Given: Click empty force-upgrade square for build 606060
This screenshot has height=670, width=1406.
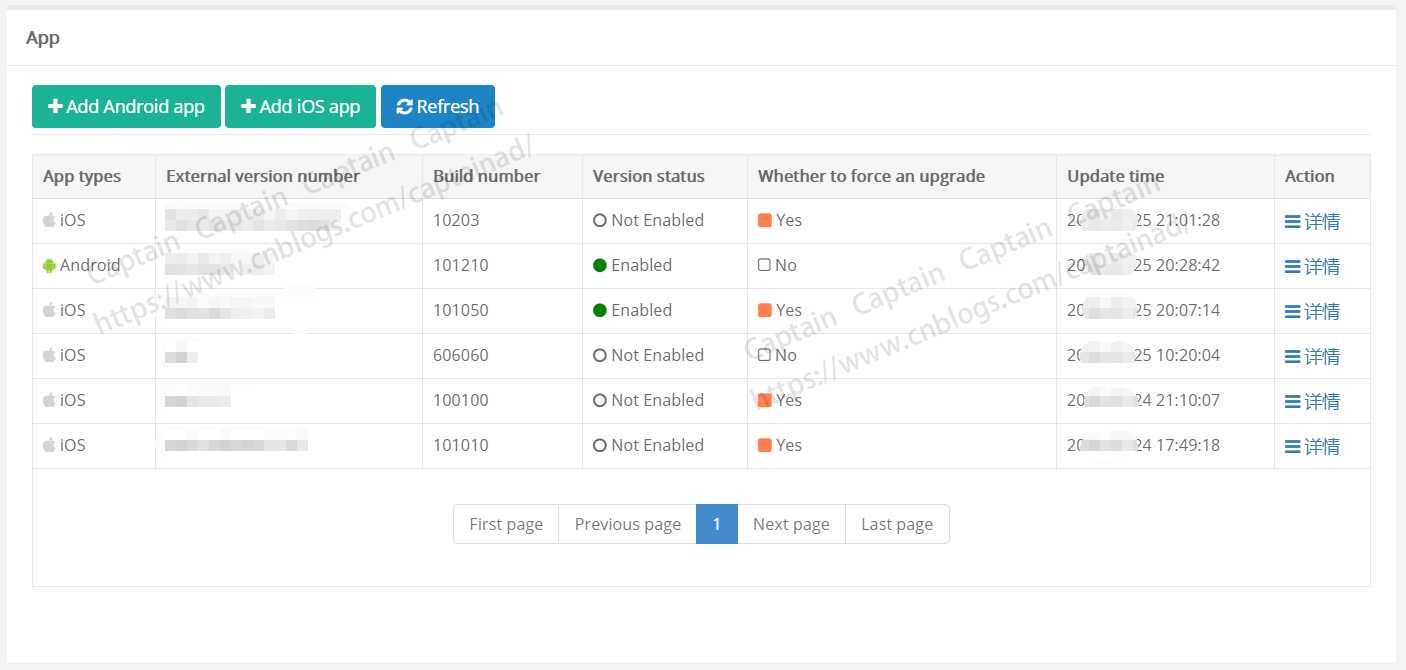Looking at the screenshot, I should [765, 355].
